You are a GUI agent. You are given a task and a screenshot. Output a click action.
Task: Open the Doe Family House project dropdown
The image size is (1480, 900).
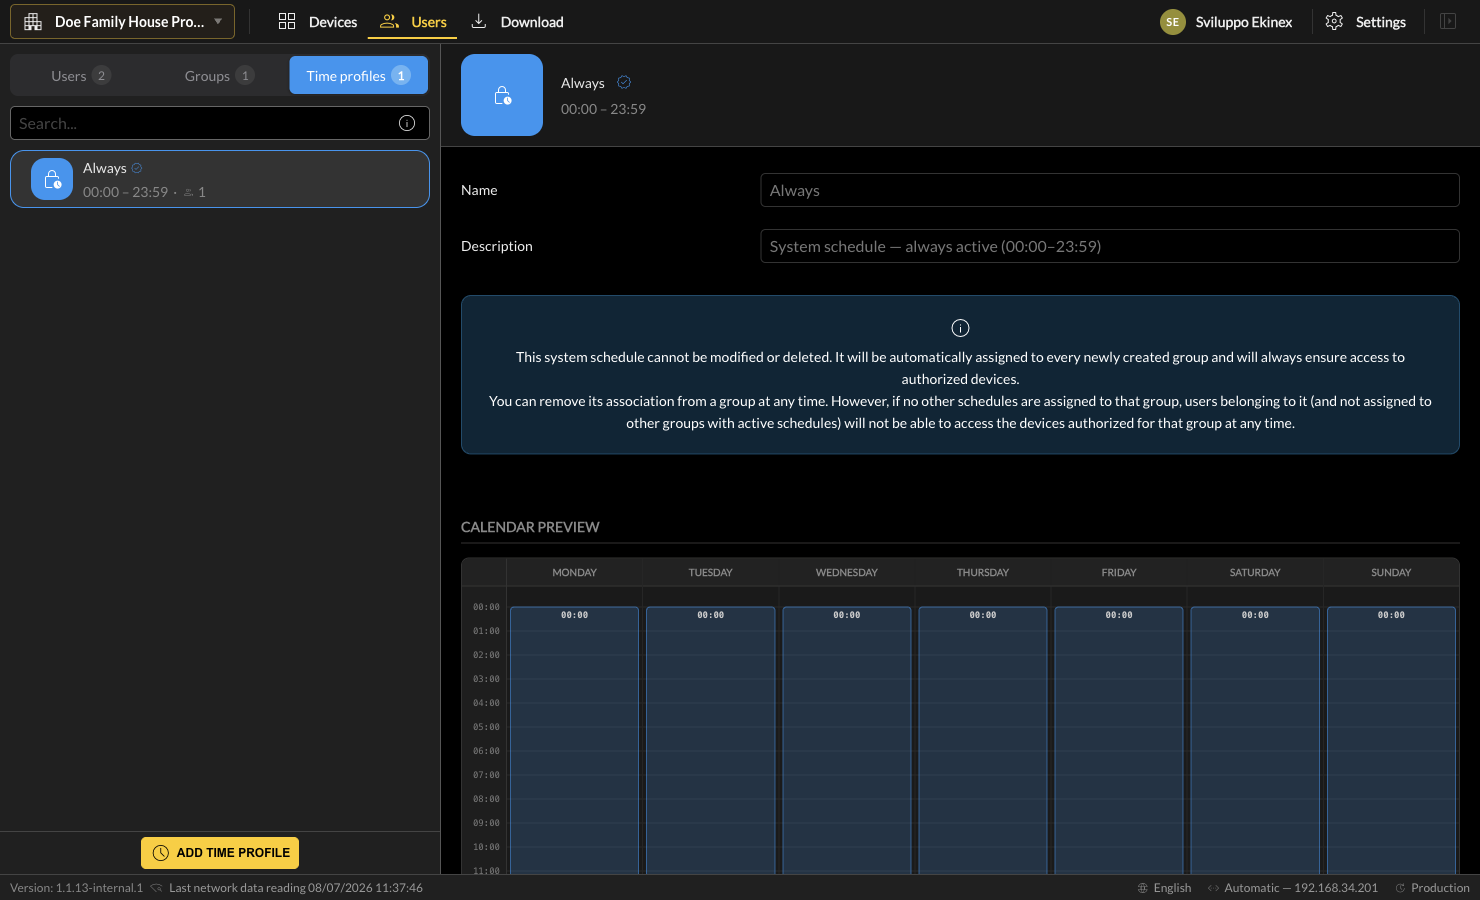pos(122,21)
